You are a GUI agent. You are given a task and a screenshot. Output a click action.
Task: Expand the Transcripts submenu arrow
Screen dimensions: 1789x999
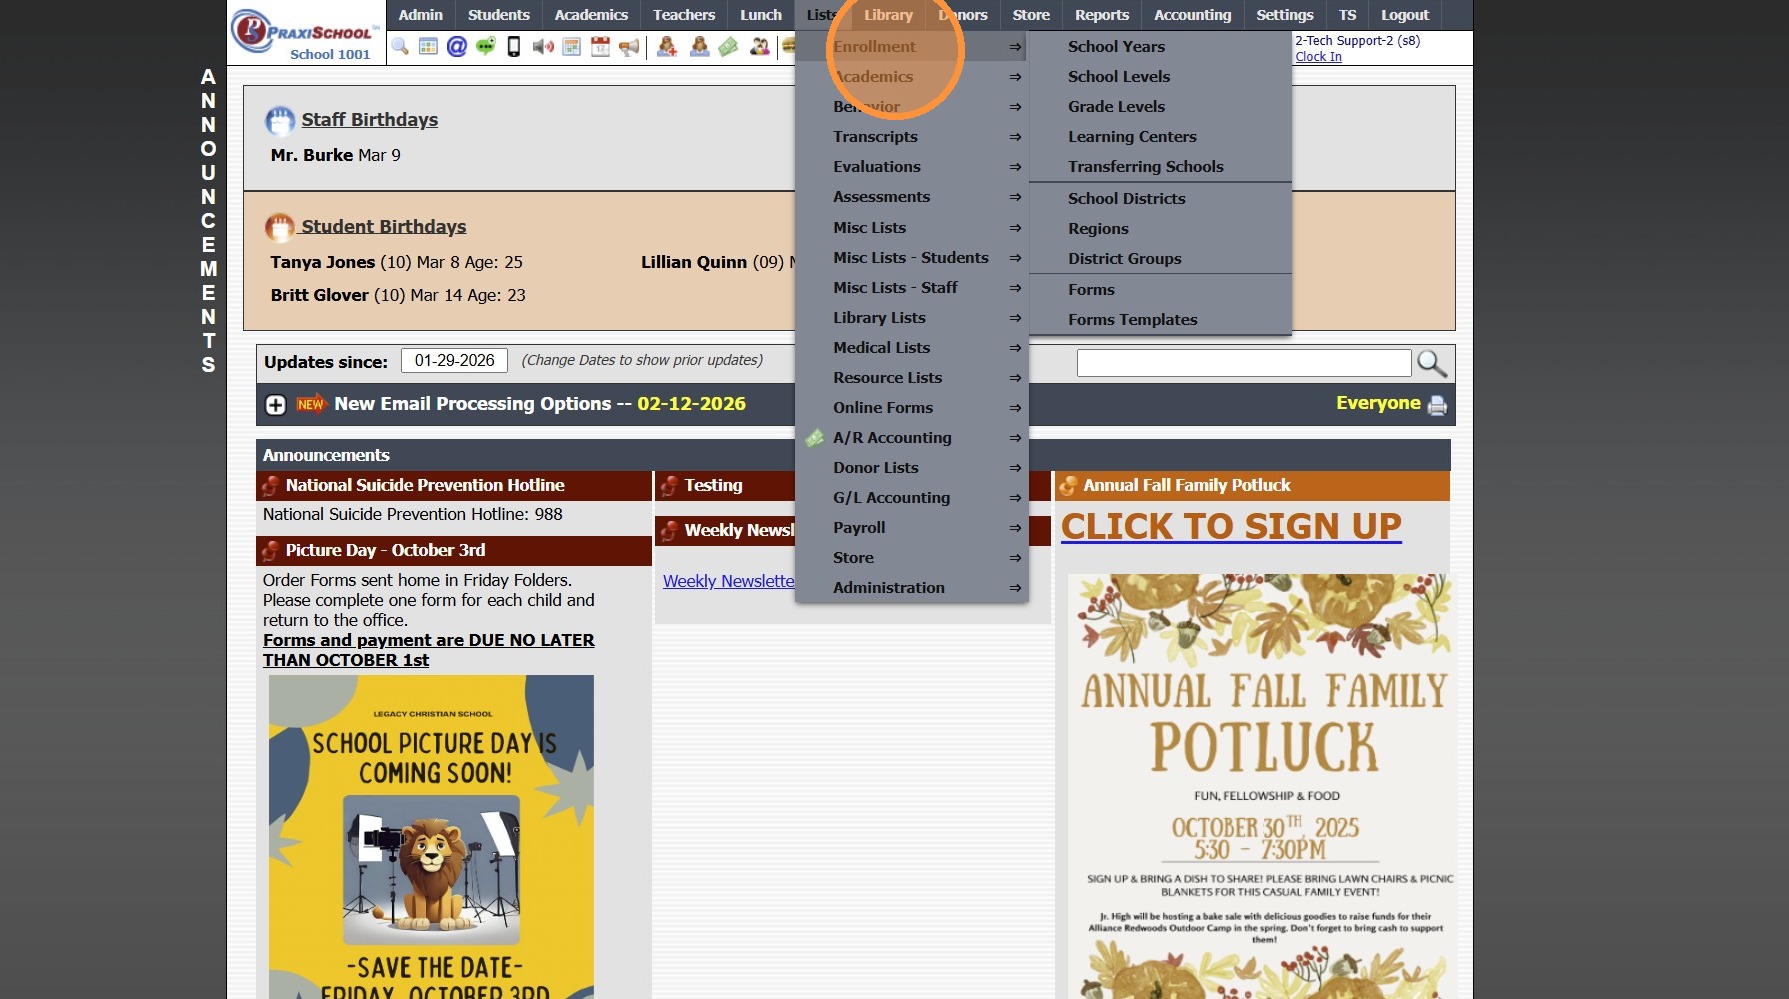(x=1015, y=137)
